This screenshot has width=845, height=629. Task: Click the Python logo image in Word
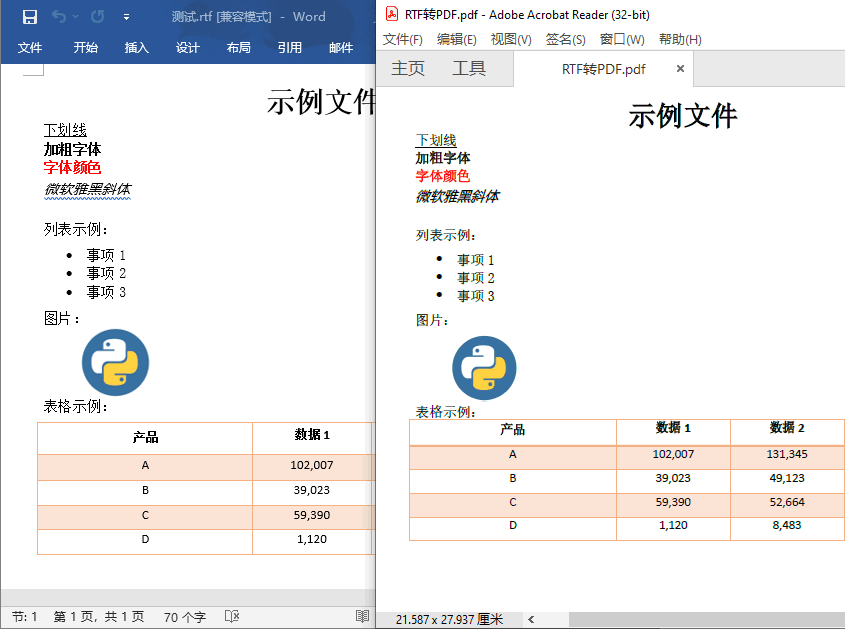[115, 362]
